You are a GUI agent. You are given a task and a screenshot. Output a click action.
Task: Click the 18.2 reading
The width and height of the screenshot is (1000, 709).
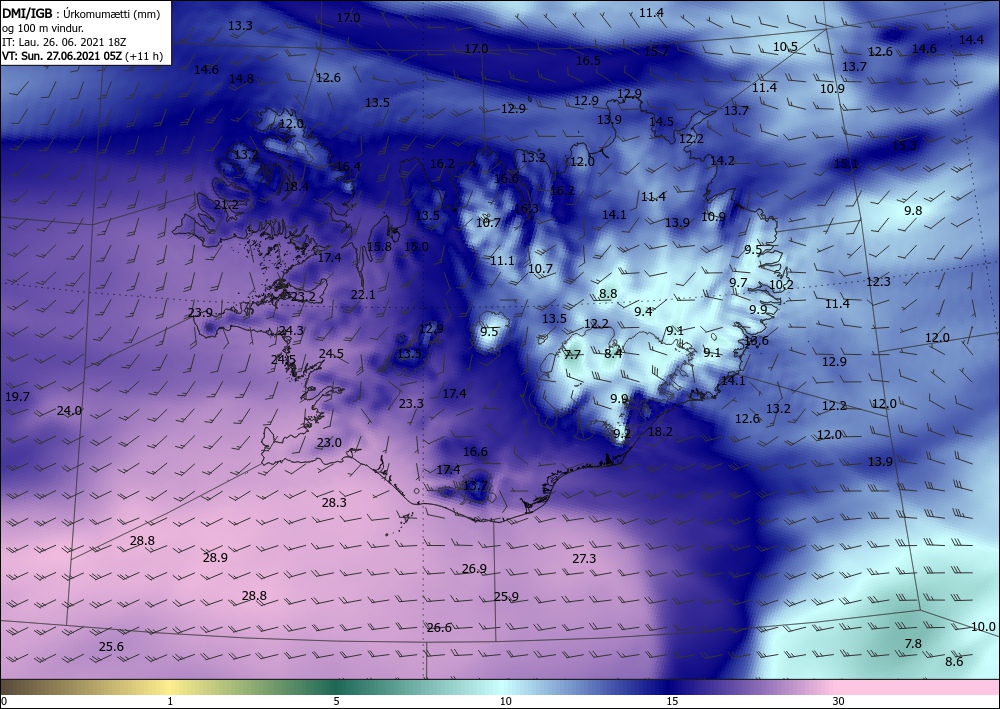point(660,432)
